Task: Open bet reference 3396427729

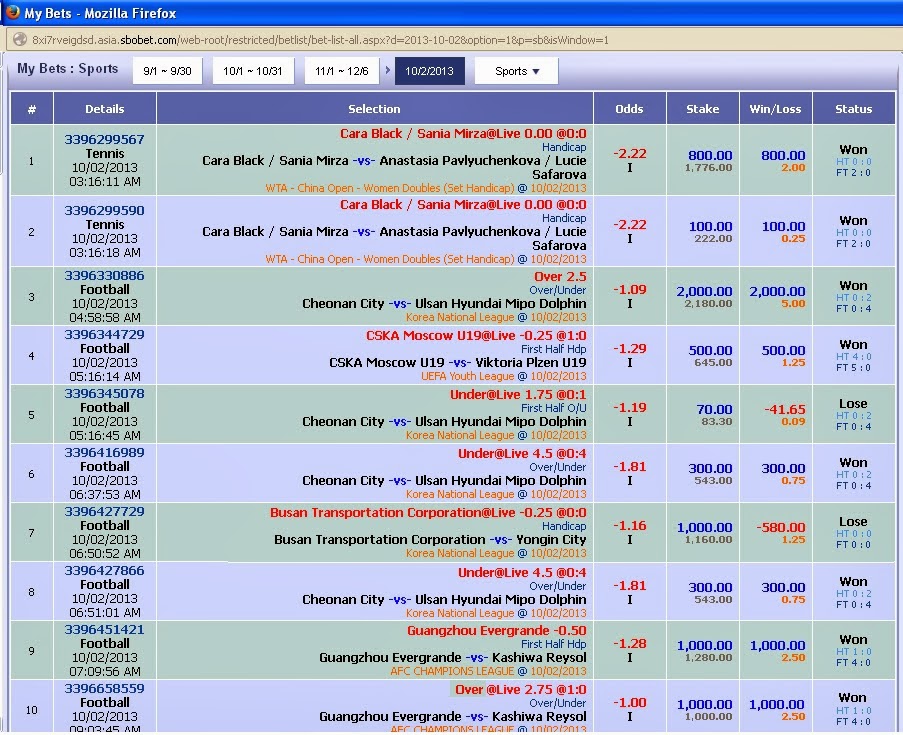Action: pos(104,512)
